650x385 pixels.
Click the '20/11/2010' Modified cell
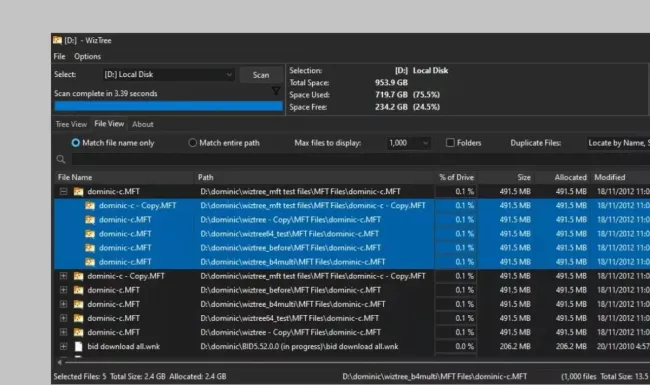pyautogui.click(x=623, y=346)
